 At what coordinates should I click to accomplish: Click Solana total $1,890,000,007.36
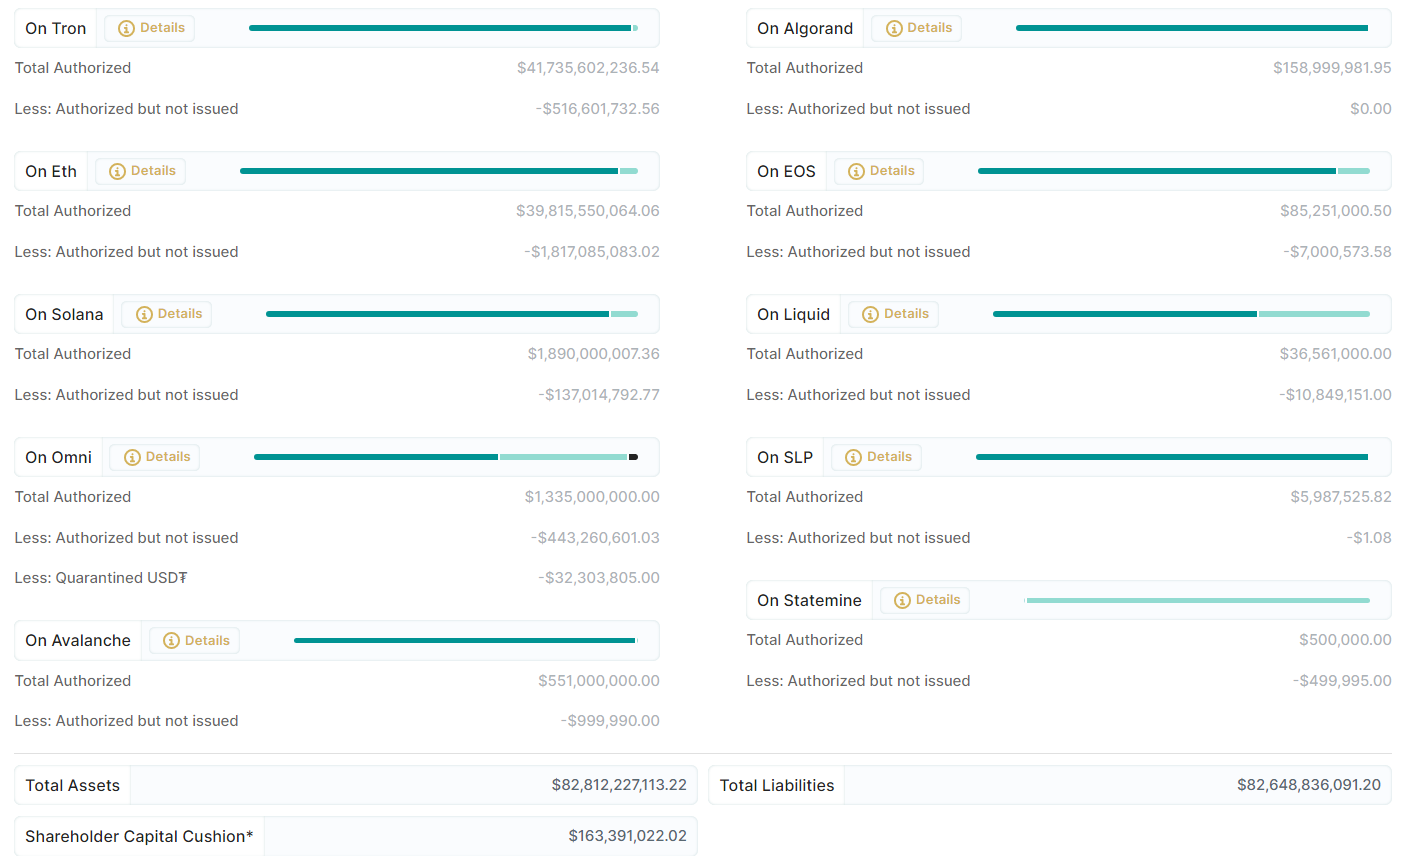coord(594,354)
